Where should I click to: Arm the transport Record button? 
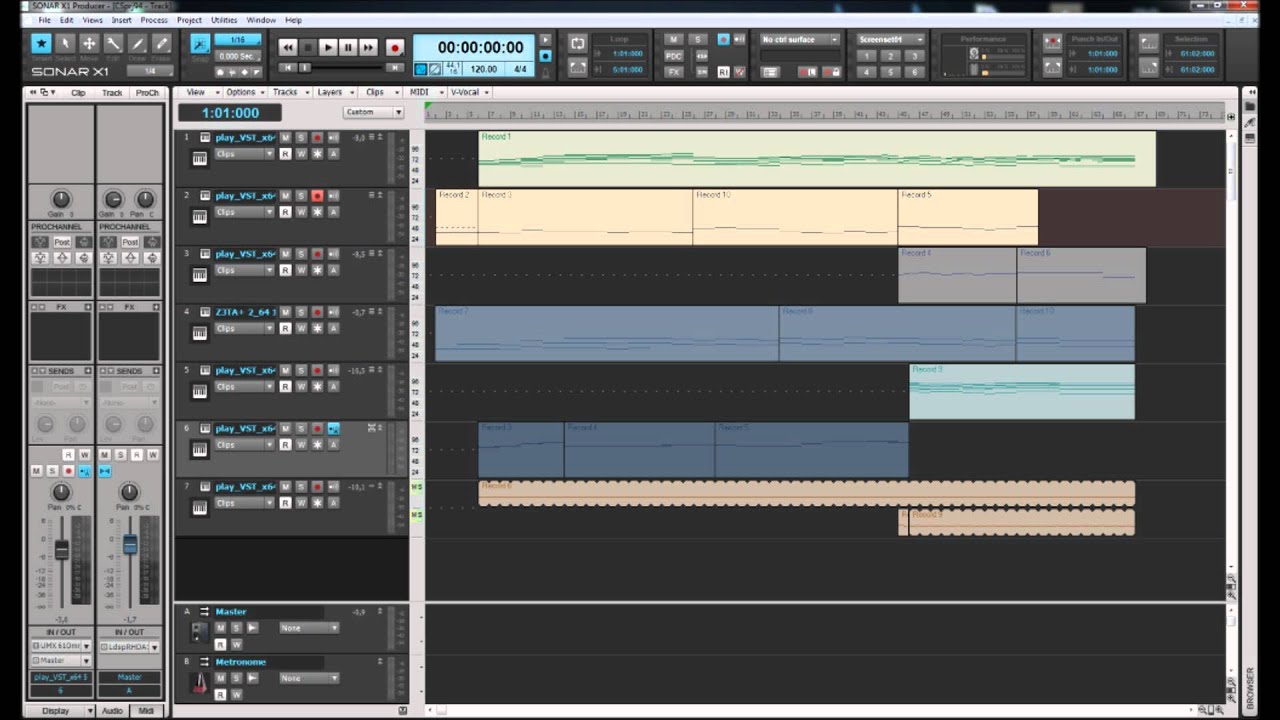point(395,47)
